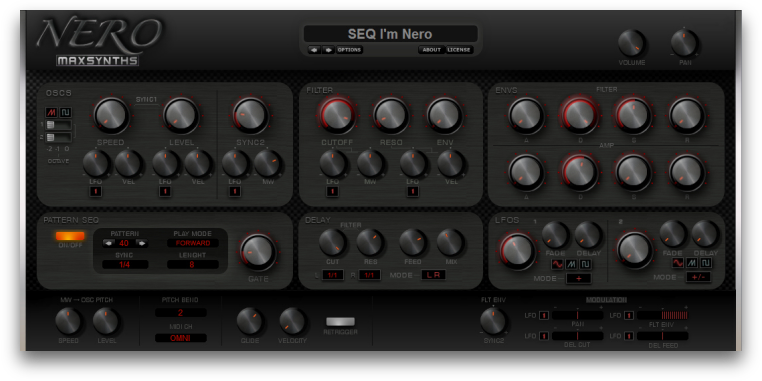Click the Pattern Seq GATE knob
Image resolution: width=762 pixels, height=381 pixels.
click(258, 252)
